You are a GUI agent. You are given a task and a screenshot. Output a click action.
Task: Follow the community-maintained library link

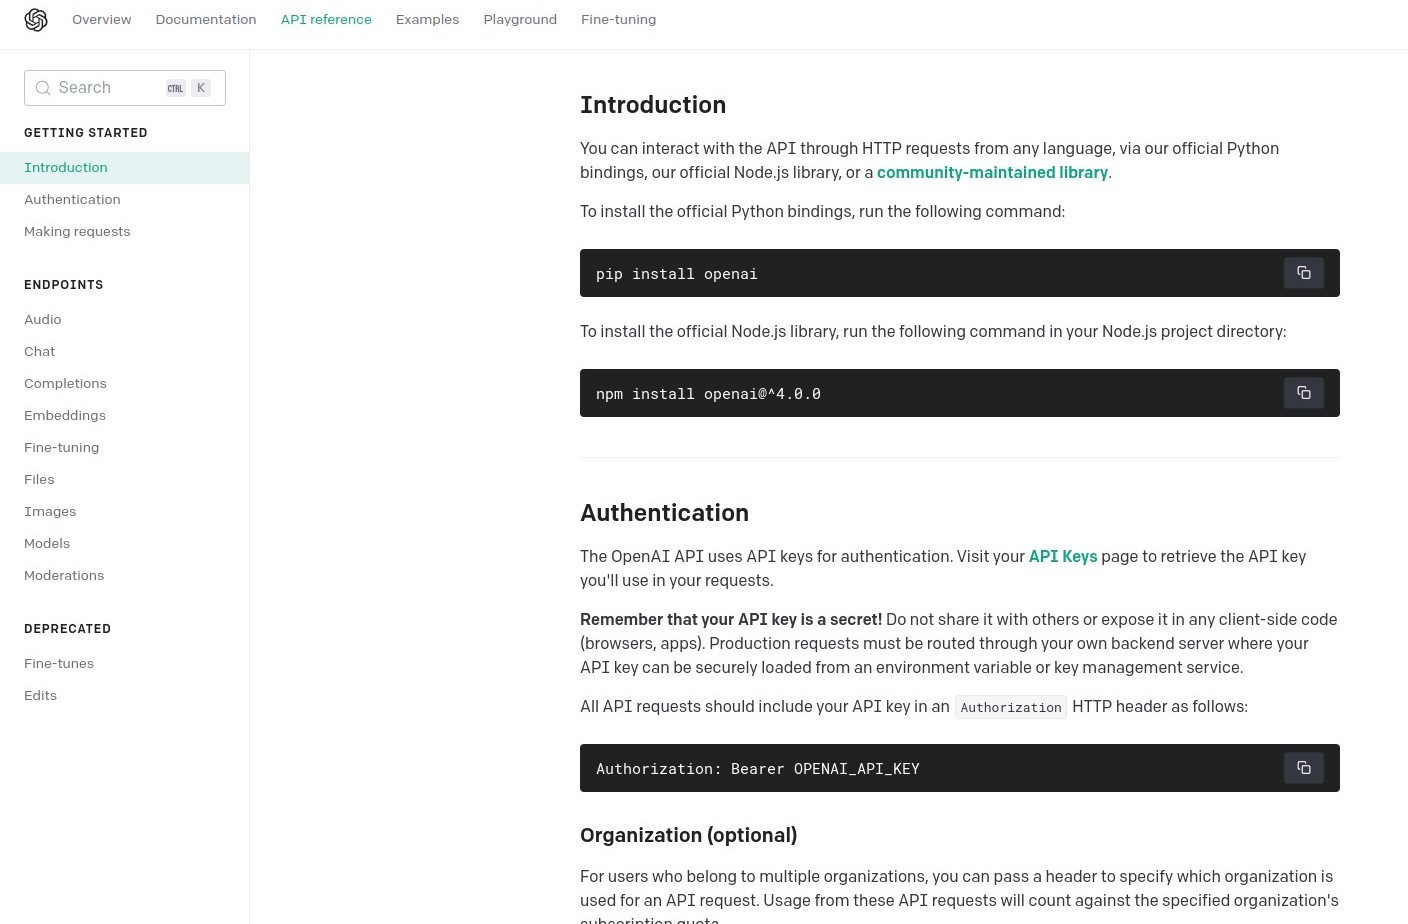(992, 172)
